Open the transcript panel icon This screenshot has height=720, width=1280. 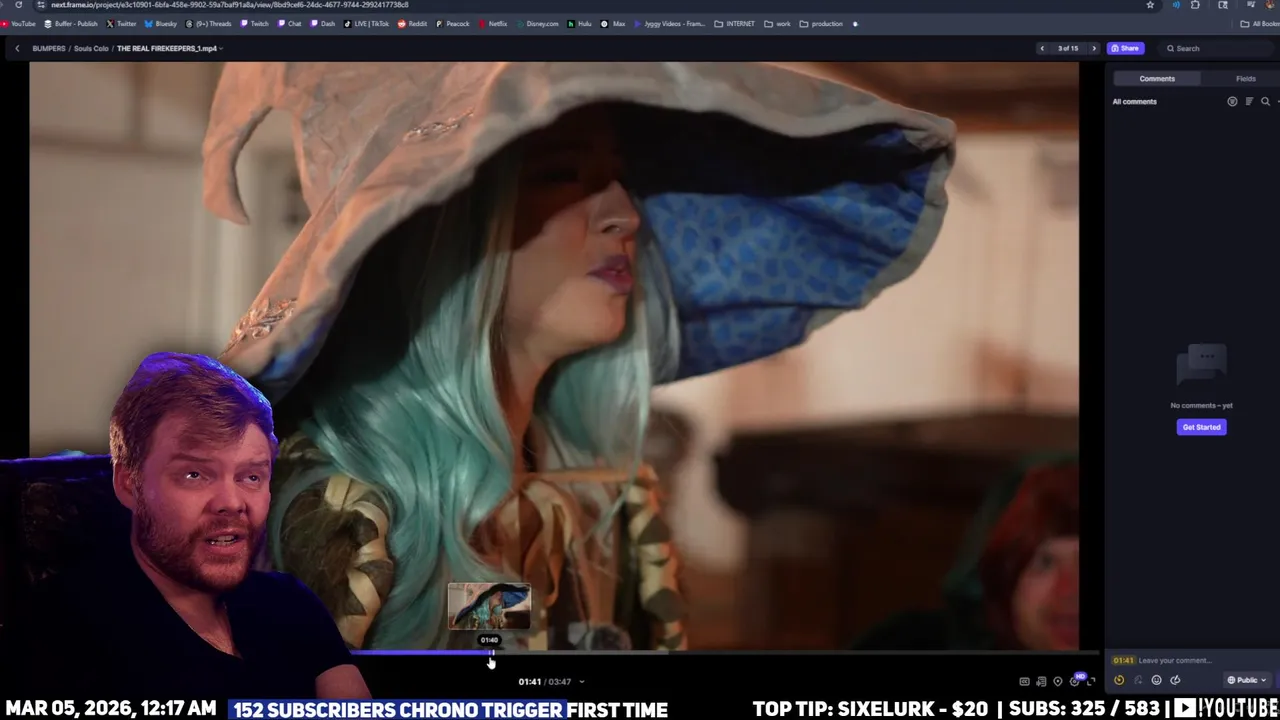click(x=1041, y=681)
